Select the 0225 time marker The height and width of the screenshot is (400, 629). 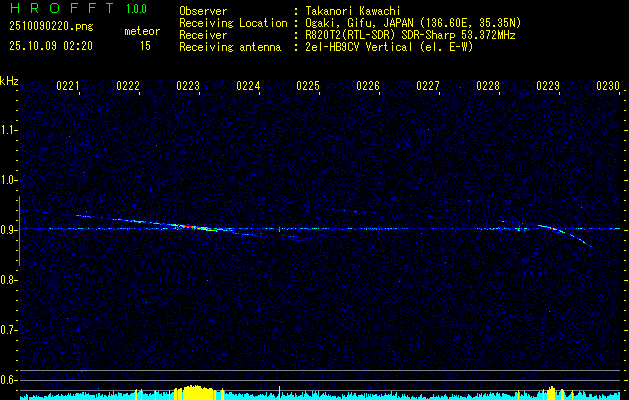tap(308, 87)
